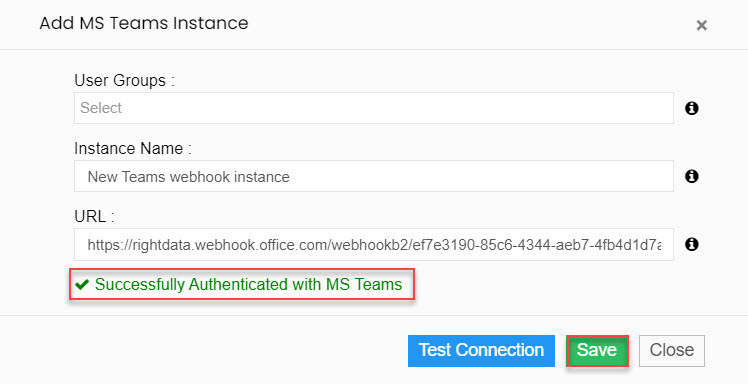Open the info tooltip for URL field
The image size is (748, 384).
692,244
